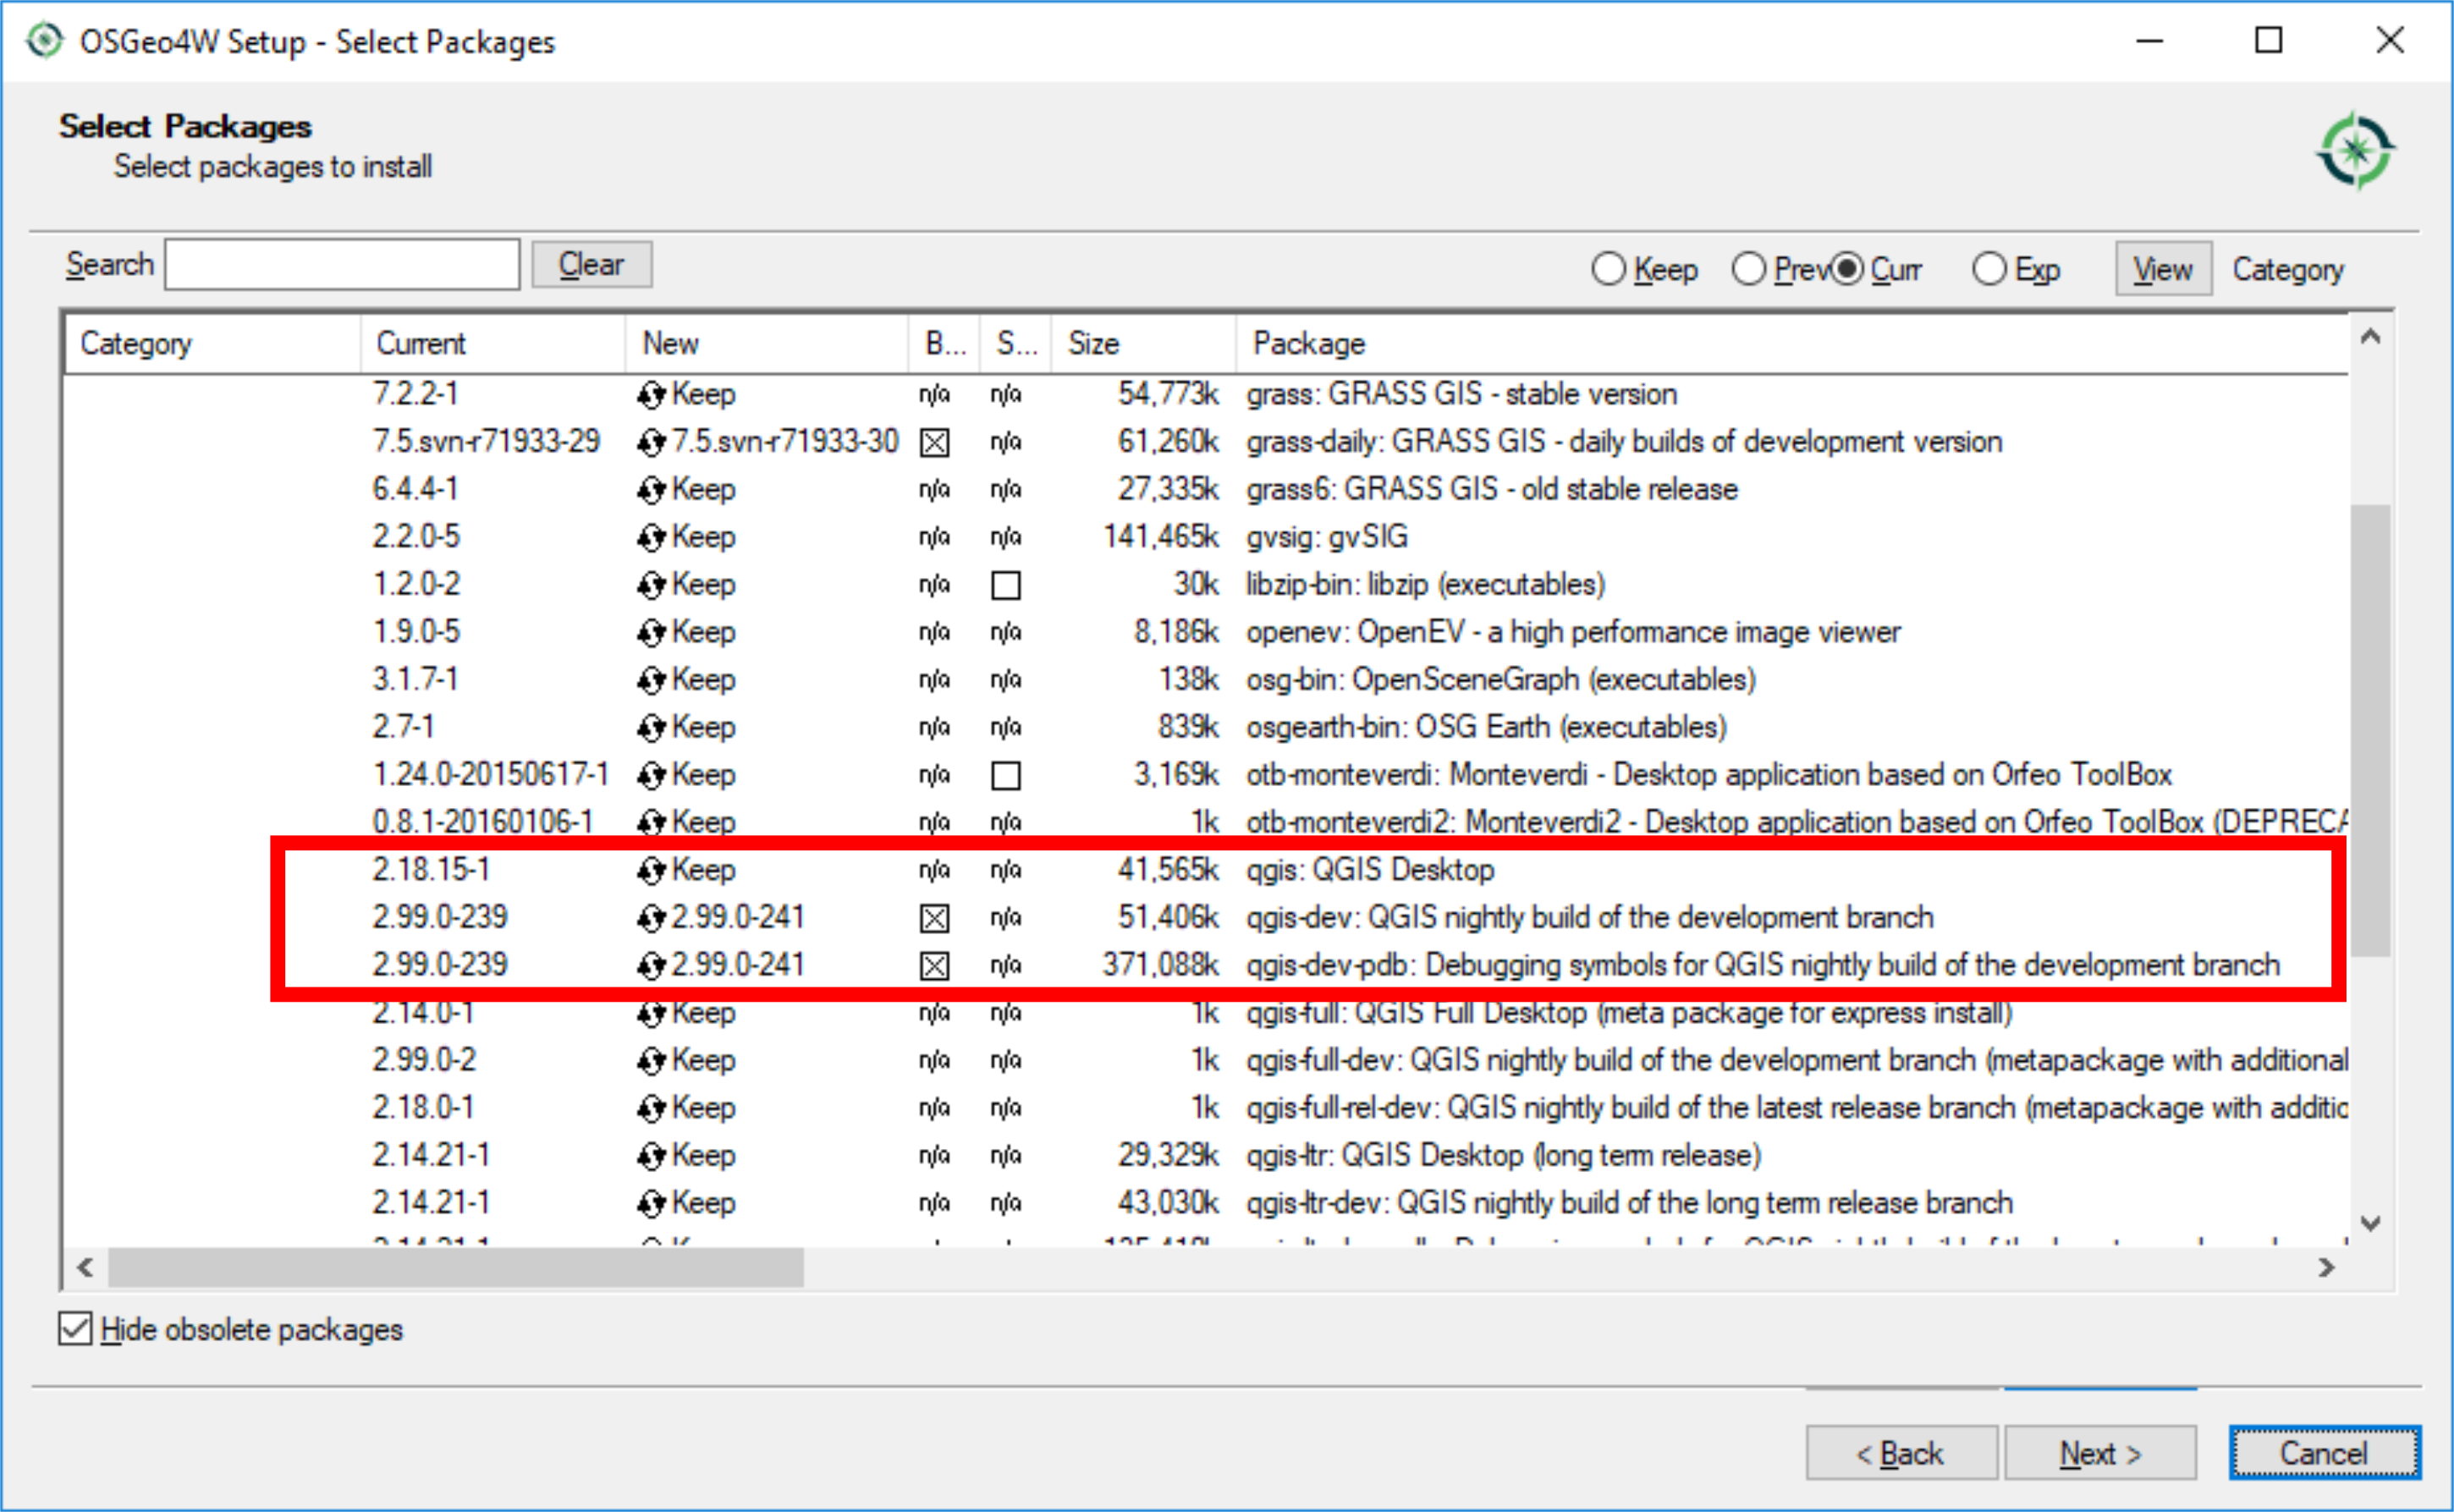Click cycle icon for otb-monteverdi Keep row
The width and height of the screenshot is (2454, 1512).
click(651, 776)
